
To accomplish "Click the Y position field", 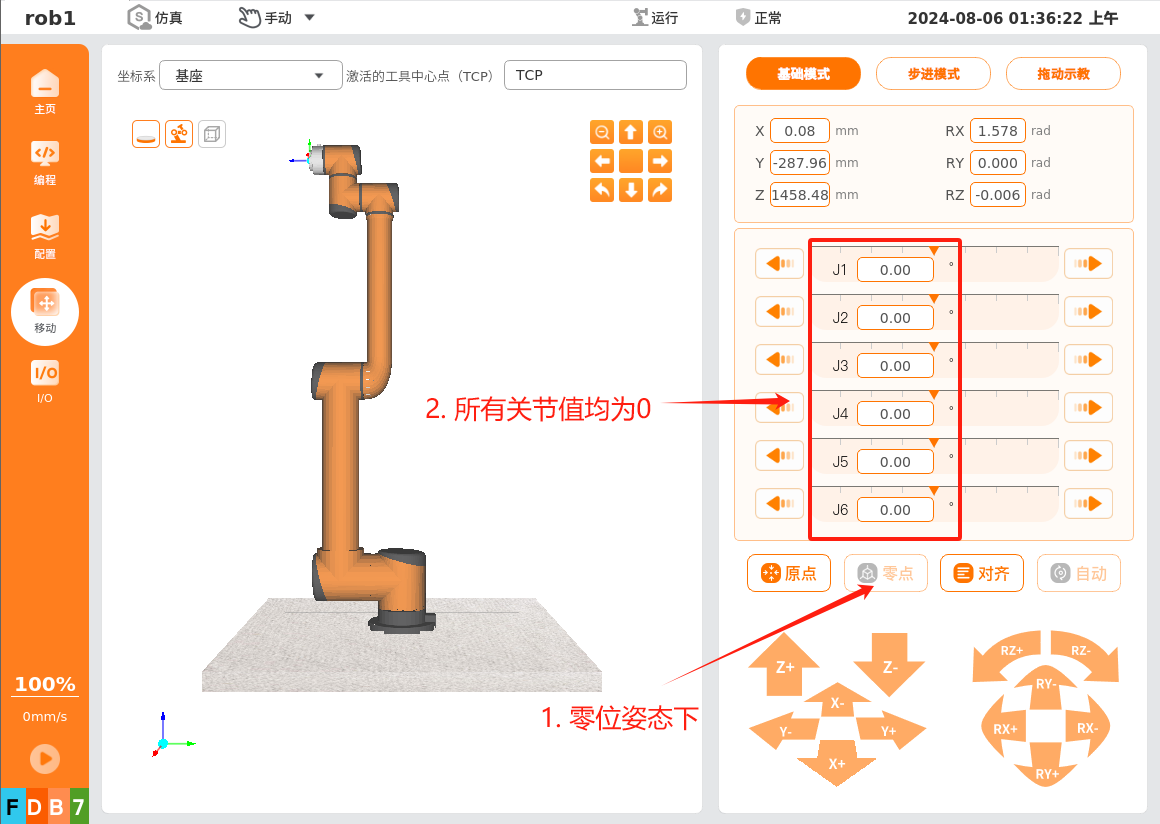I will point(800,163).
